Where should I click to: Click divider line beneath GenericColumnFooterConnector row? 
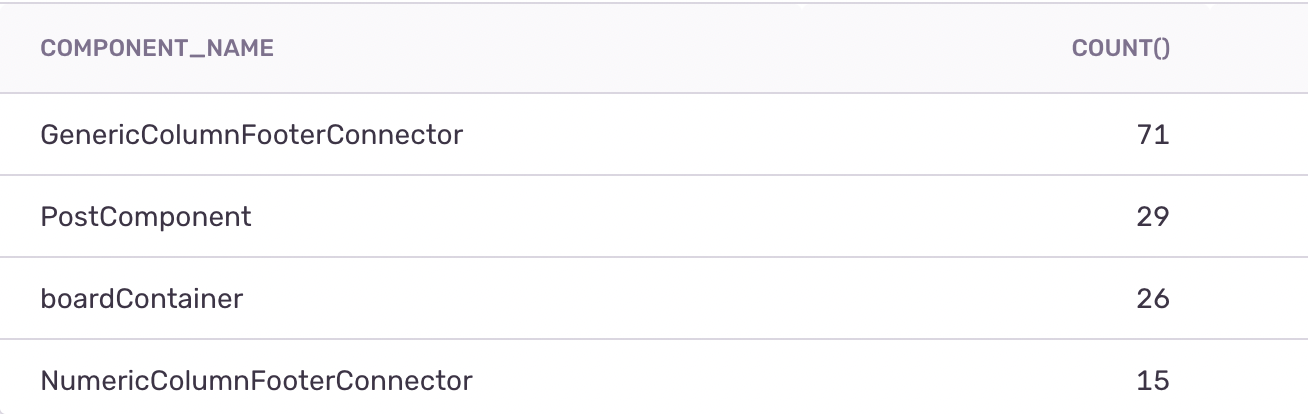(654, 175)
